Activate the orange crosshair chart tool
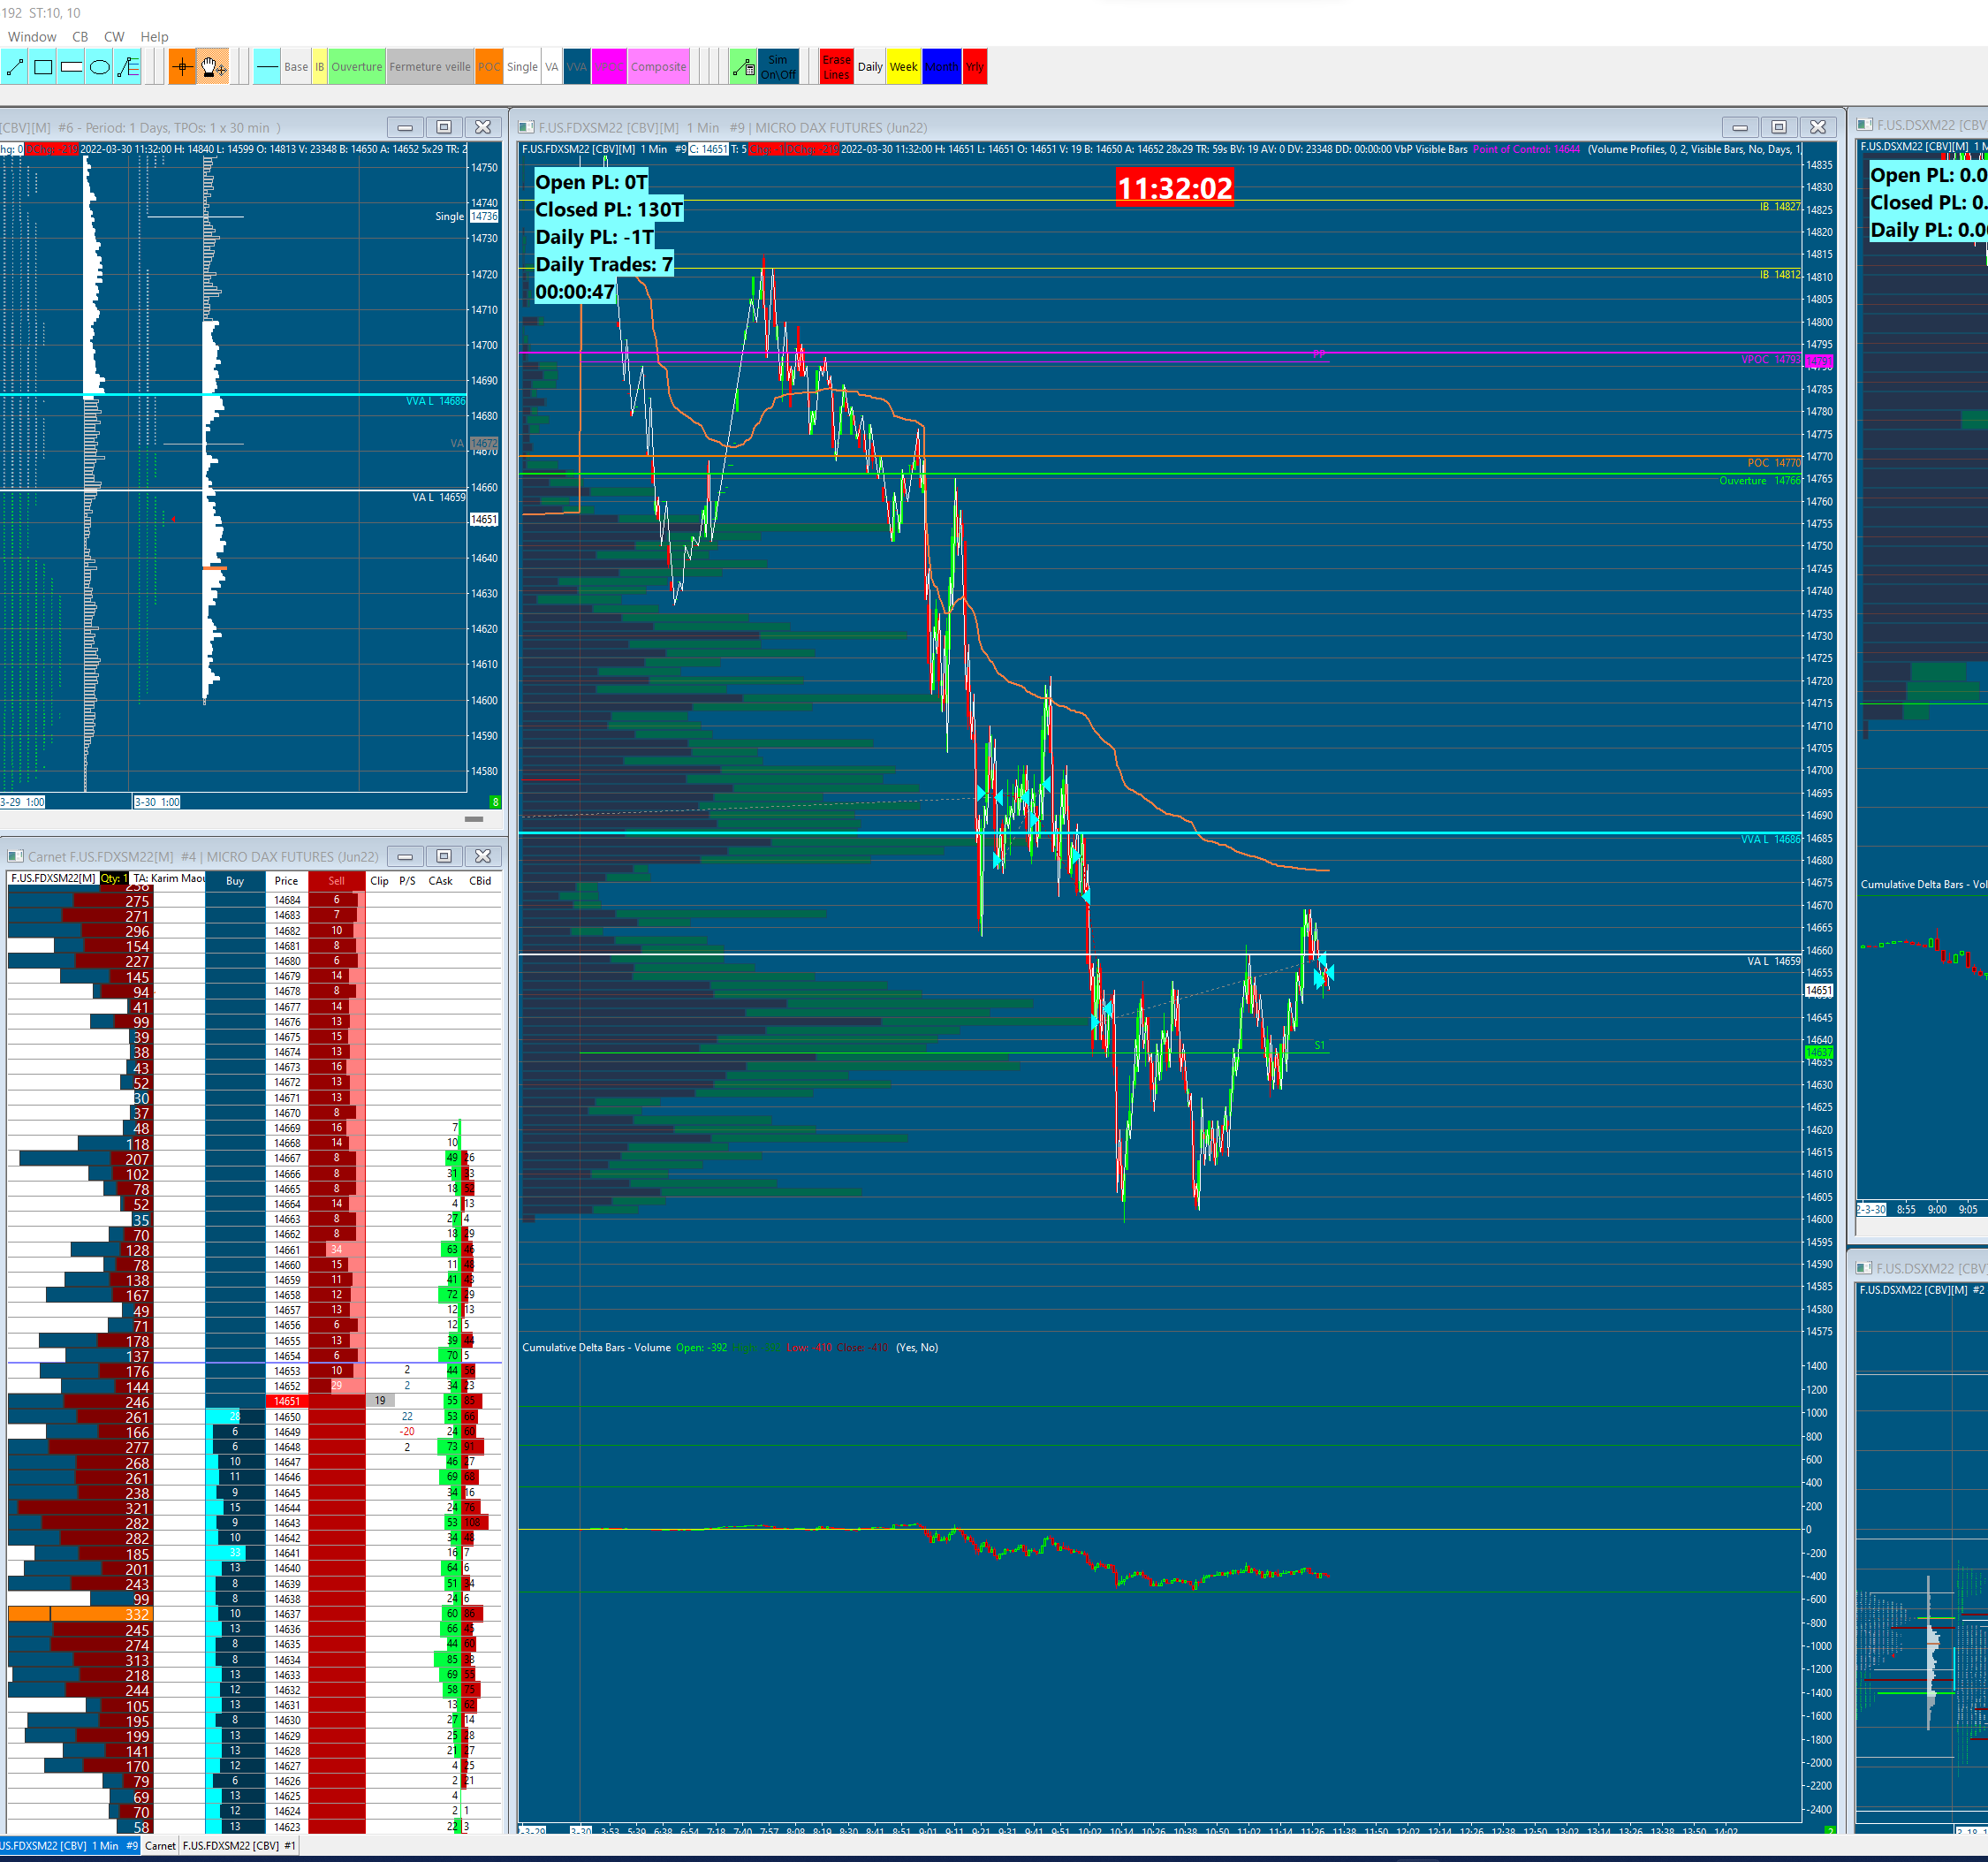The width and height of the screenshot is (1988, 1862). click(x=182, y=67)
